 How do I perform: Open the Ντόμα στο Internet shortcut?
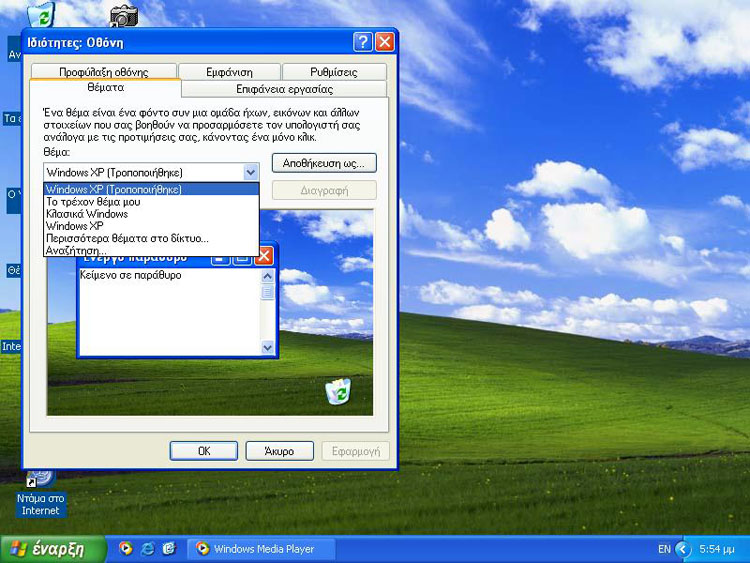[x=40, y=495]
